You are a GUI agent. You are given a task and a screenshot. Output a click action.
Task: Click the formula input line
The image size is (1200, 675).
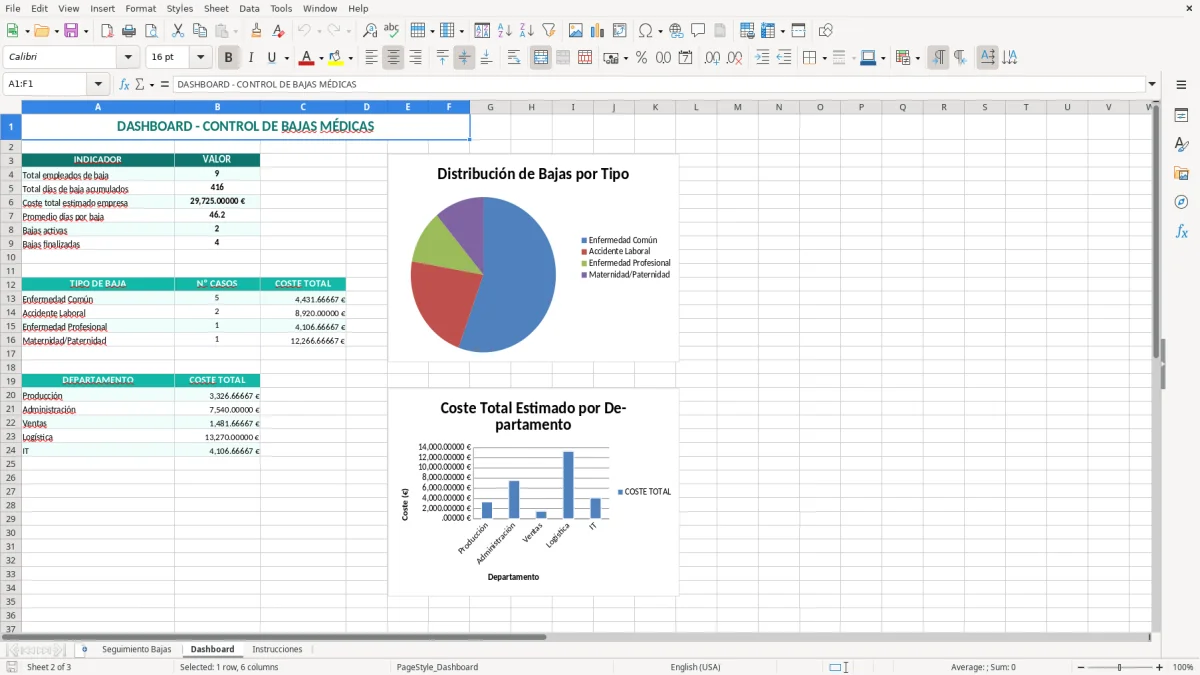658,84
